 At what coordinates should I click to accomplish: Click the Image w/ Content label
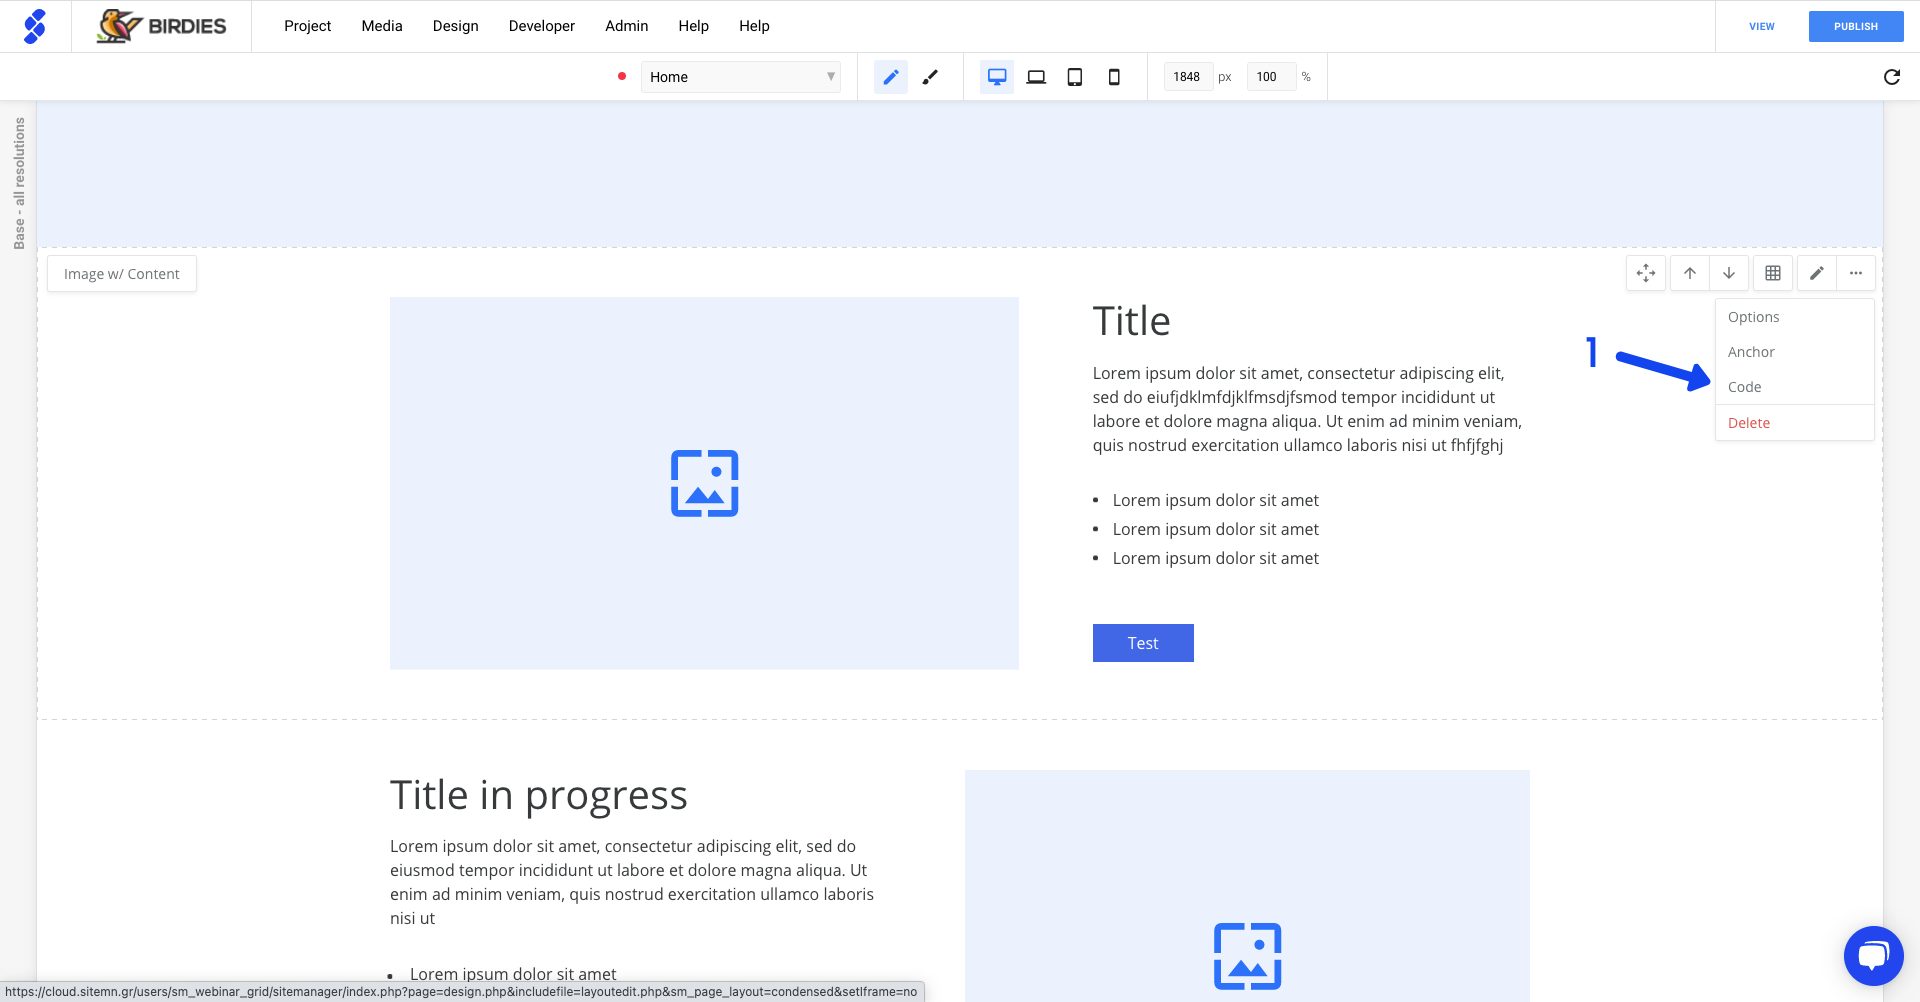click(122, 274)
